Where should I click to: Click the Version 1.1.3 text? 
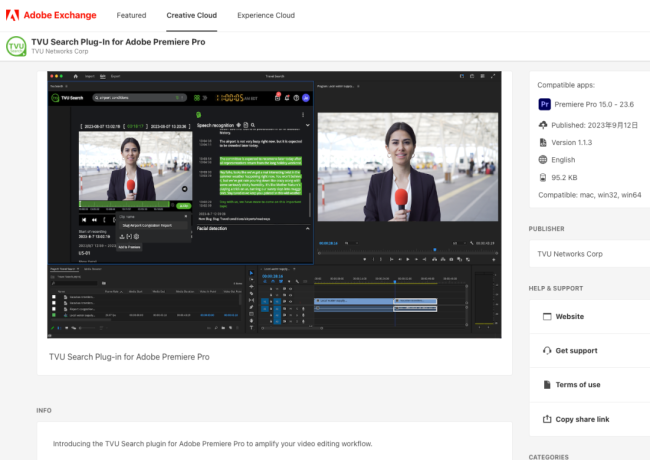(572, 143)
